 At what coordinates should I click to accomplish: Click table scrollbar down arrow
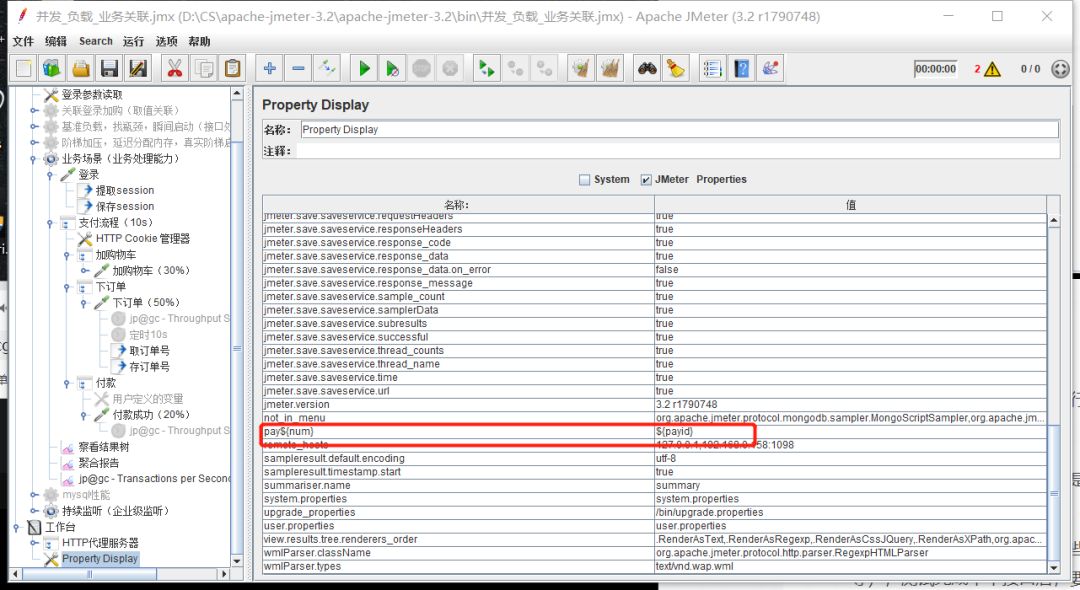click(x=1054, y=567)
